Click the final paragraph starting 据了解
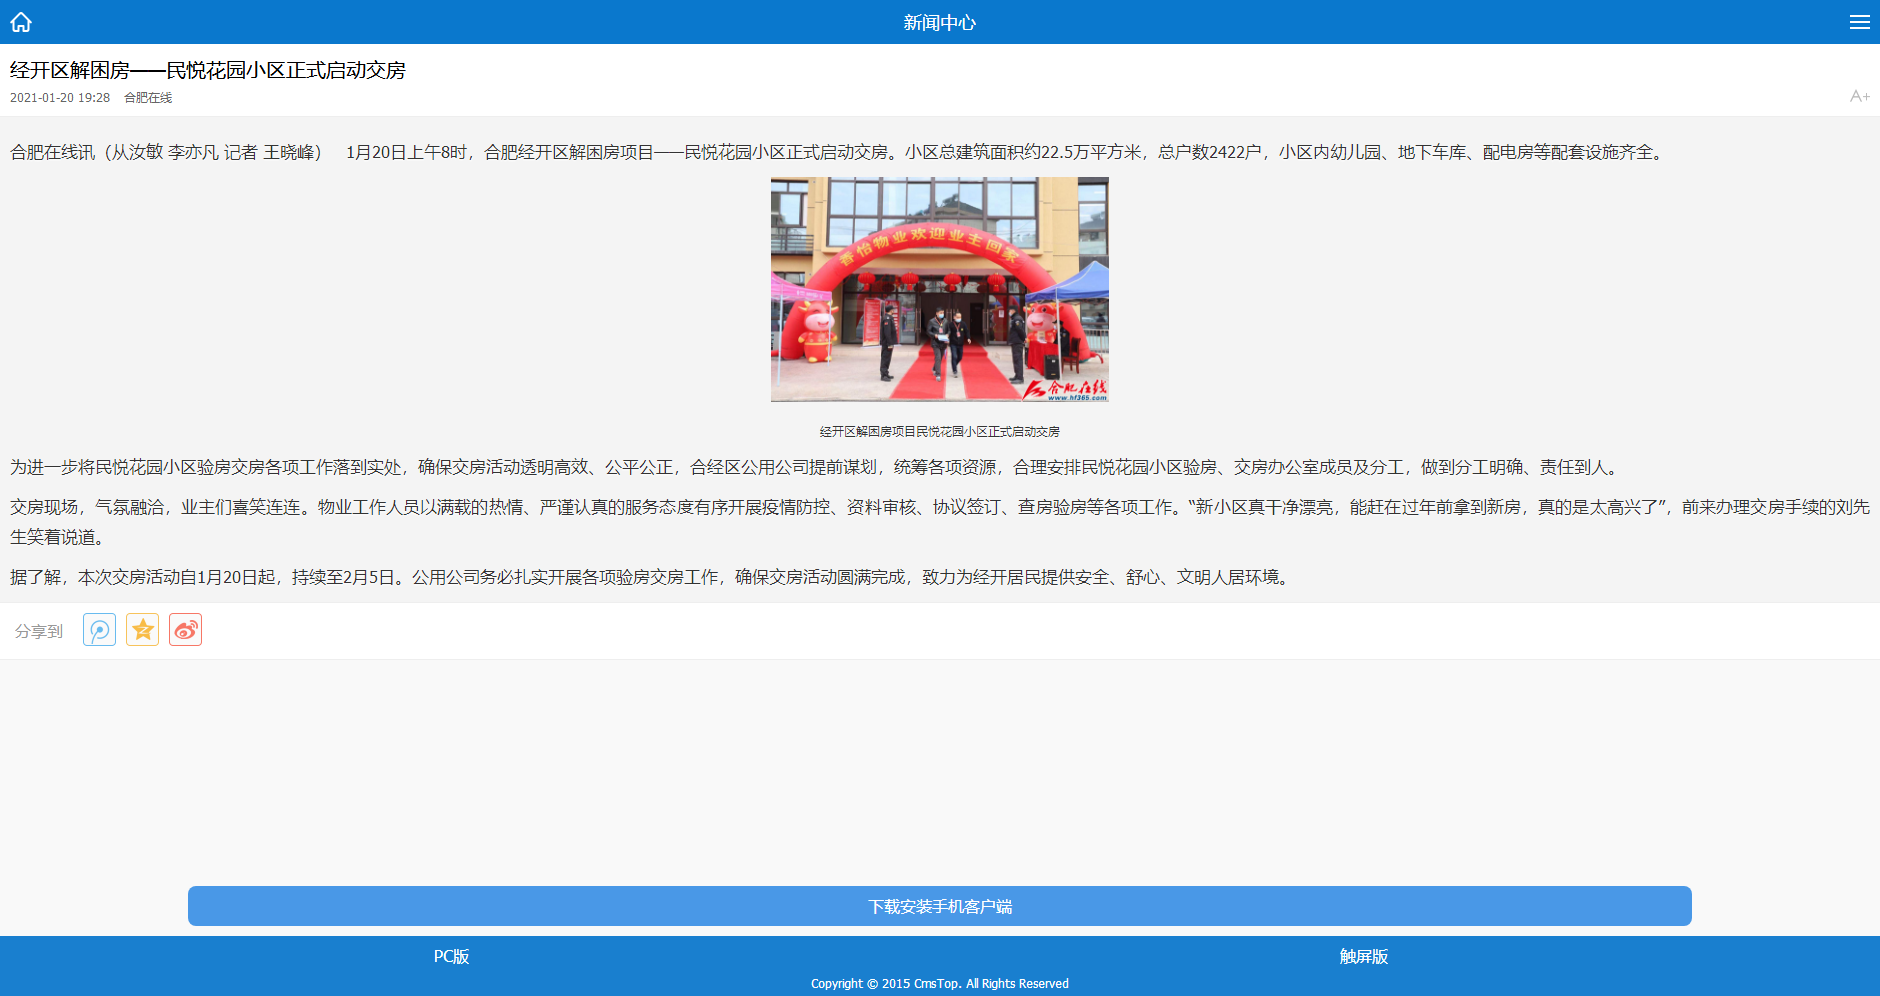Screen dimensions: 1880x996 650,577
